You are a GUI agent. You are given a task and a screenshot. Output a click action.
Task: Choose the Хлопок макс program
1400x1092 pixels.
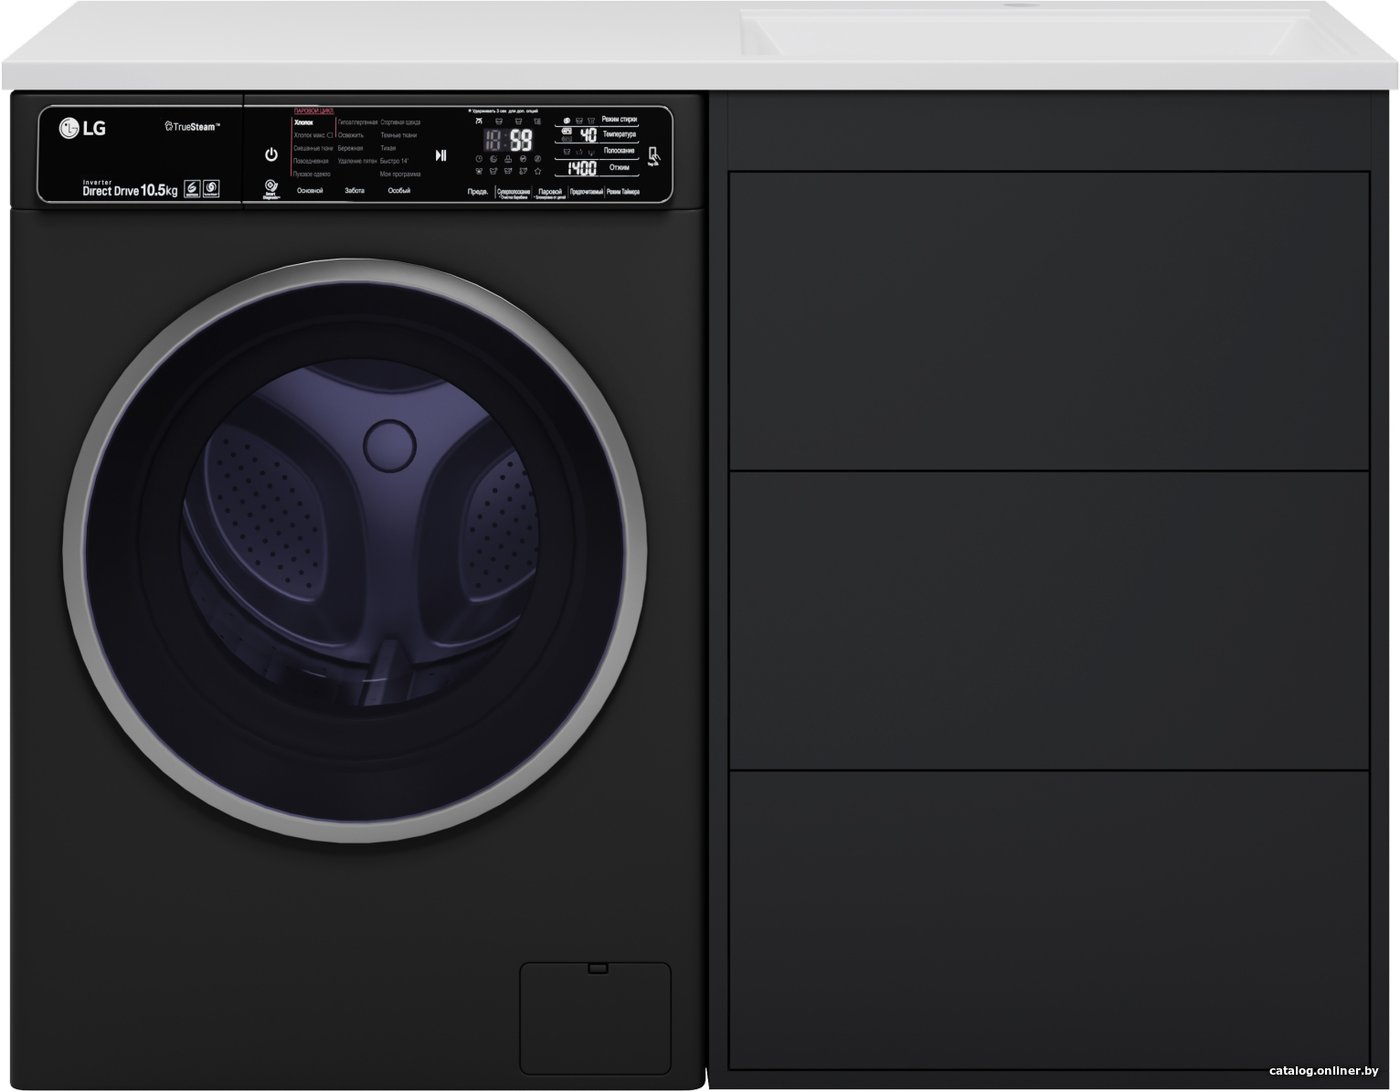coord(312,135)
